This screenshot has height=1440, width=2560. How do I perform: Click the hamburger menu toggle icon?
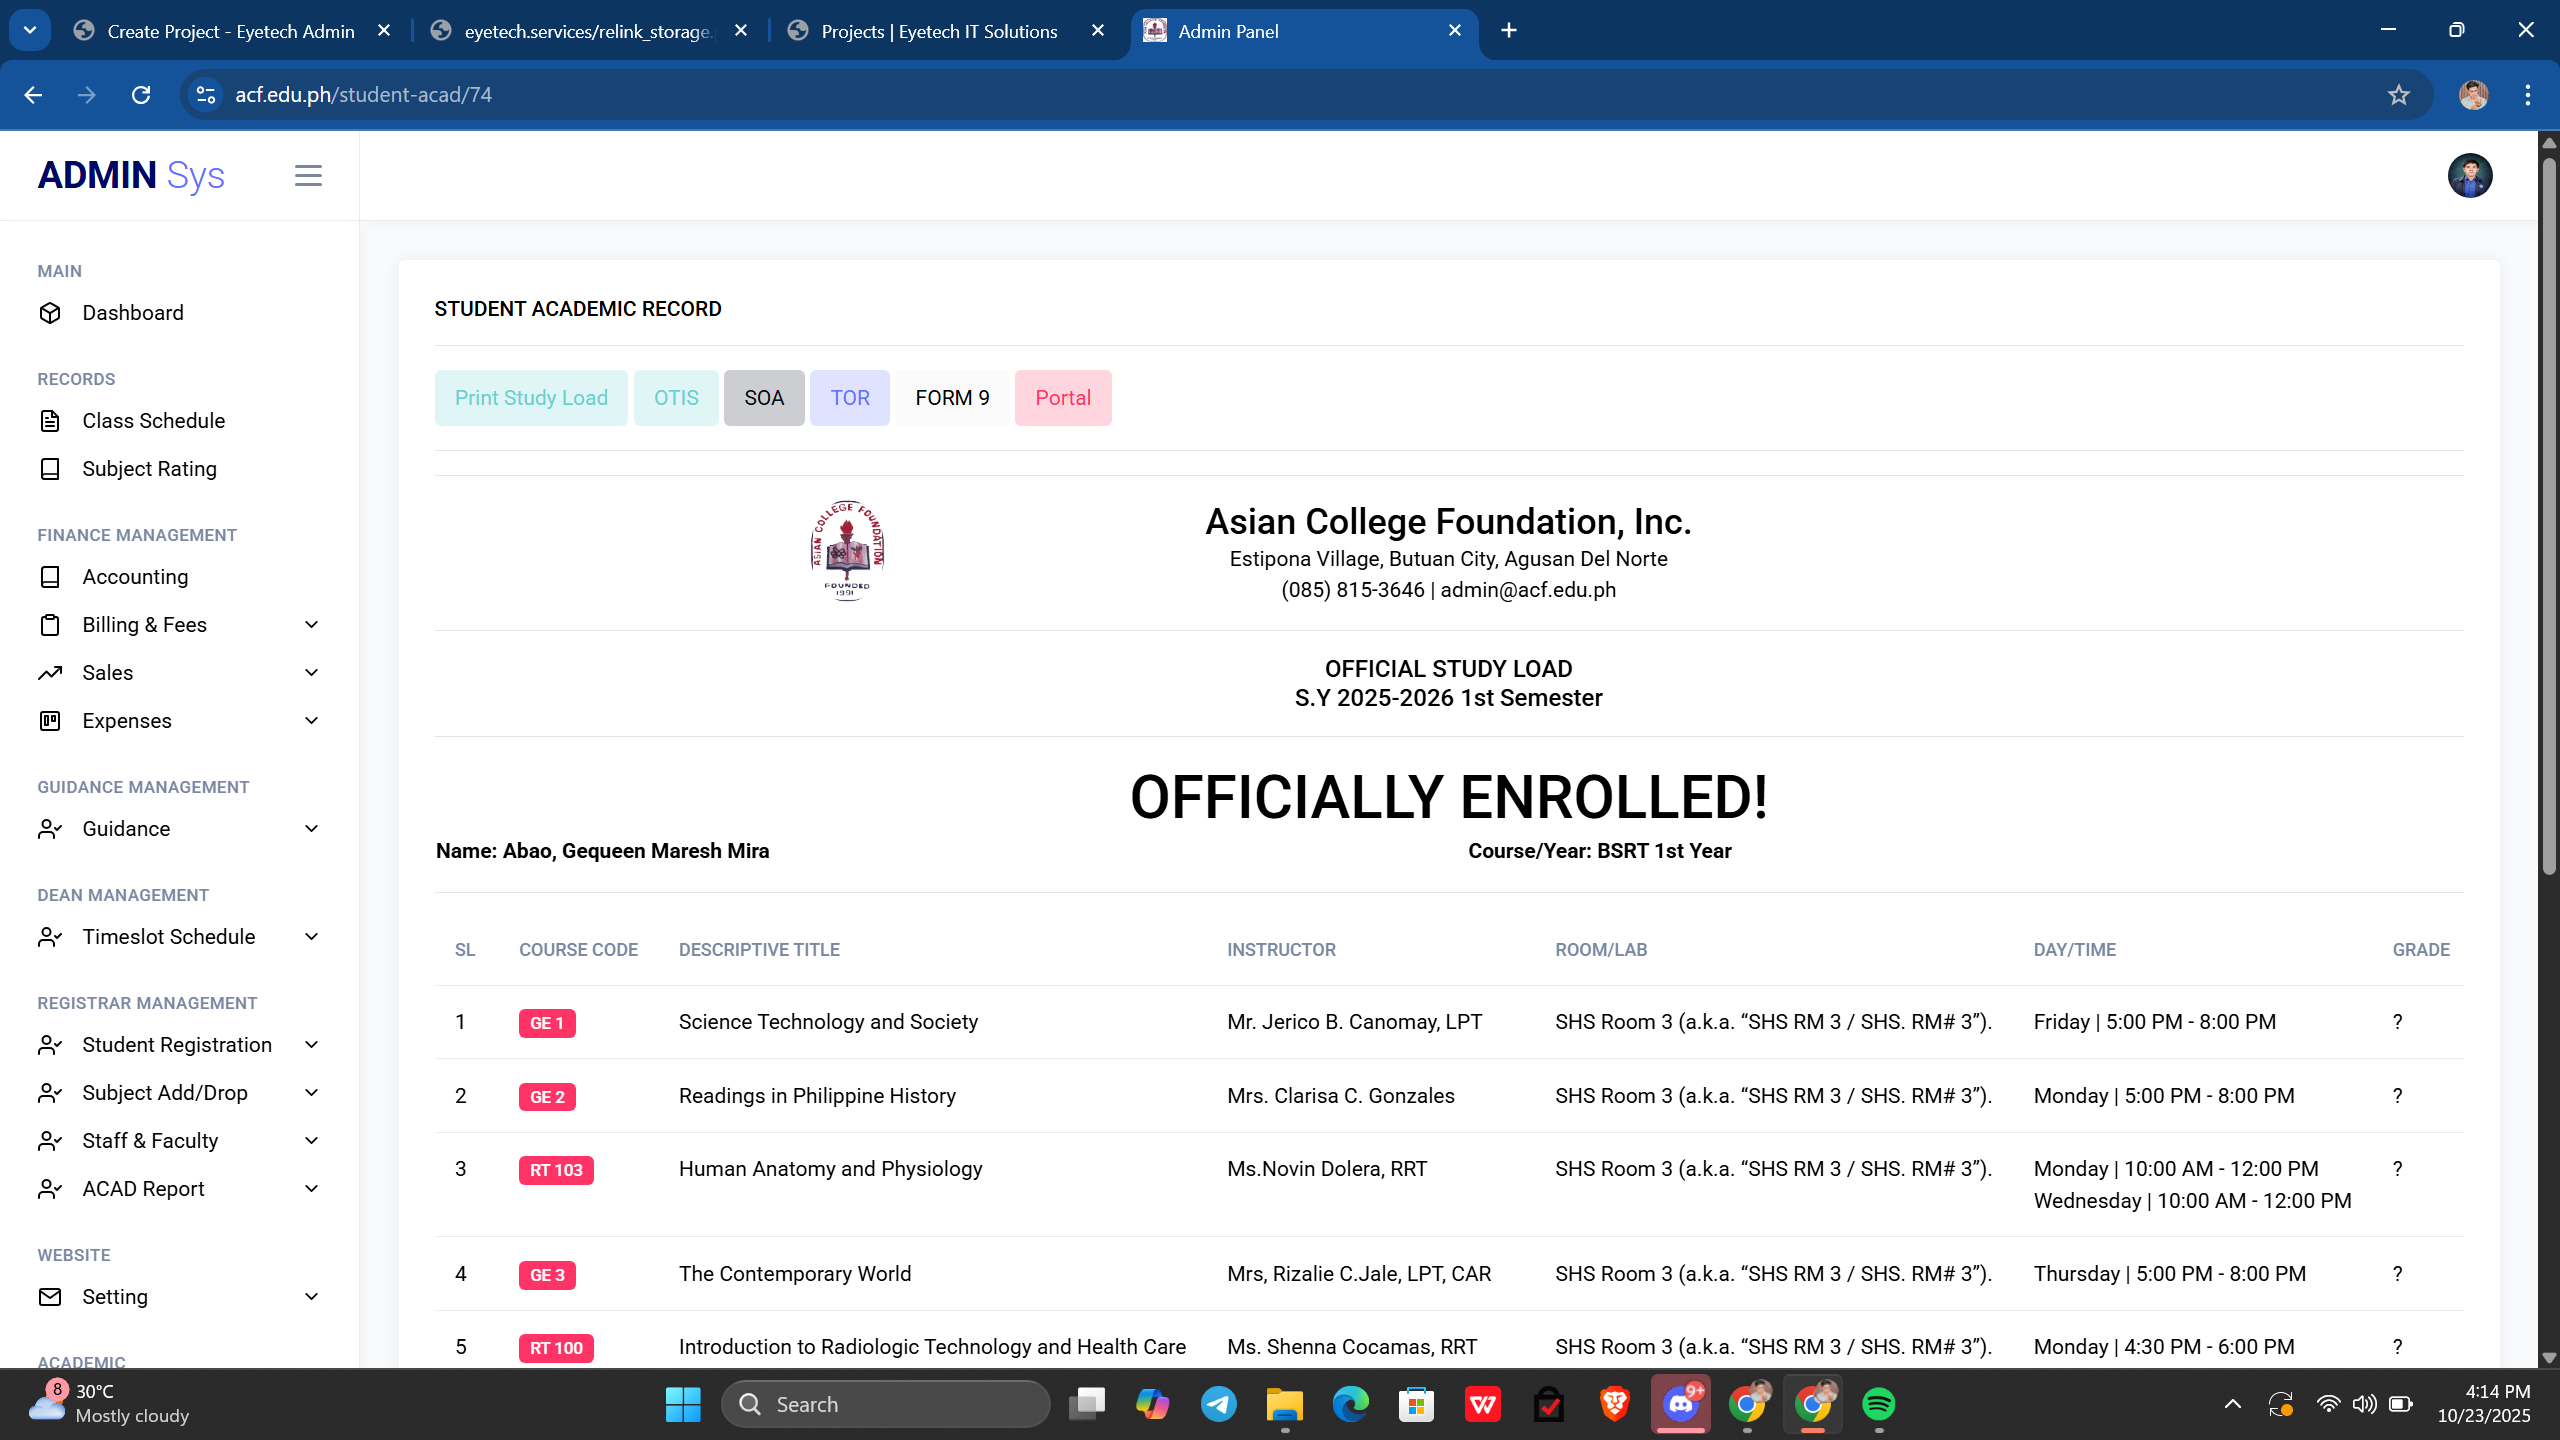[308, 176]
